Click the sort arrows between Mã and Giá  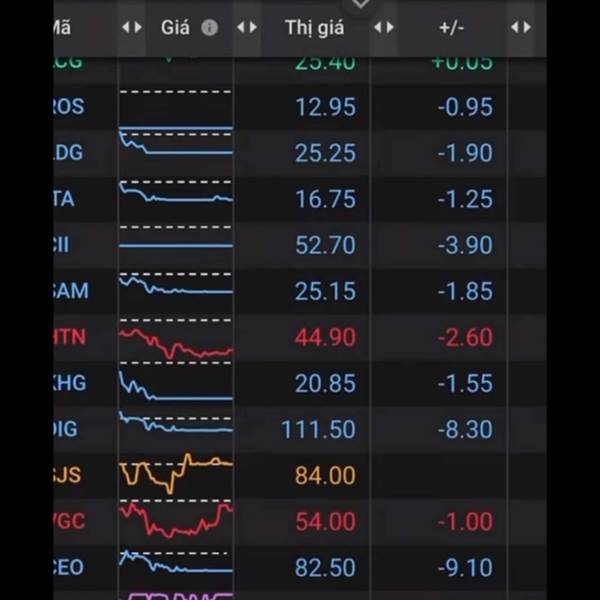tap(132, 28)
